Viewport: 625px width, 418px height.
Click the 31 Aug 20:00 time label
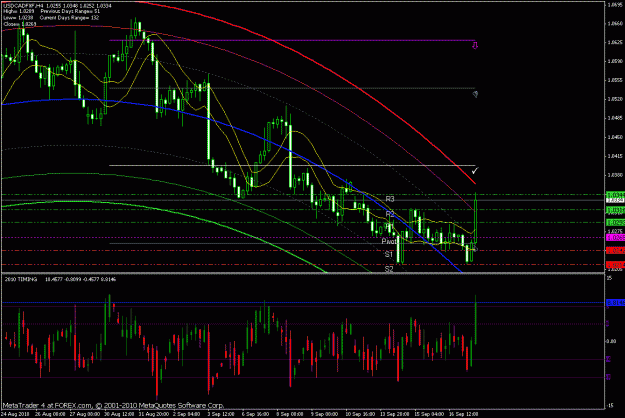point(154,414)
